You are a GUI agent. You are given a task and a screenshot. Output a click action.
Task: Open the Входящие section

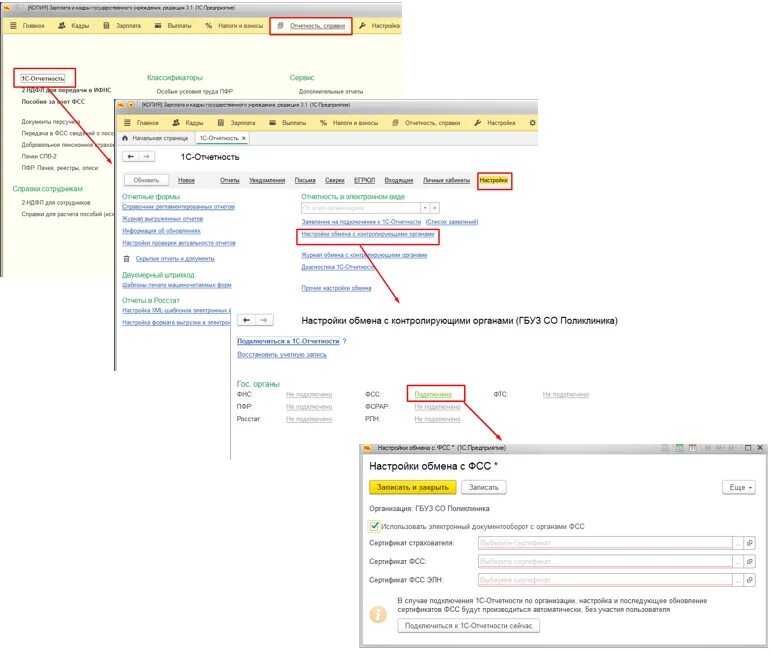[x=399, y=180]
